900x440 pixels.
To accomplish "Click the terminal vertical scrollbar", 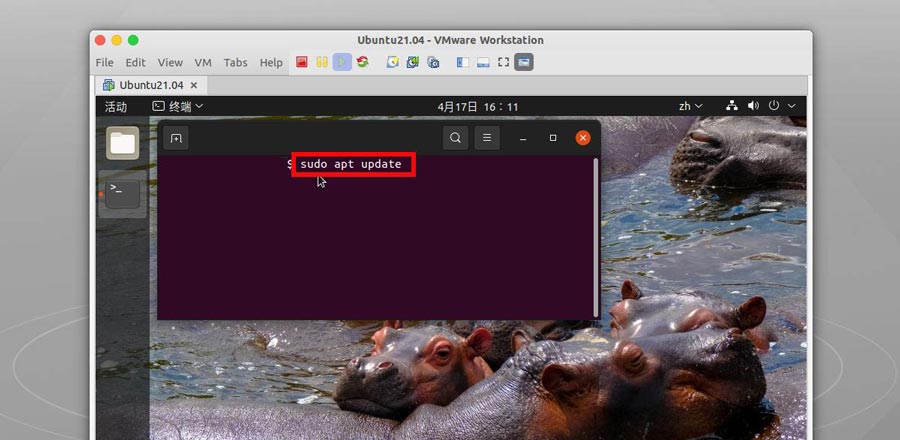I will tap(596, 237).
